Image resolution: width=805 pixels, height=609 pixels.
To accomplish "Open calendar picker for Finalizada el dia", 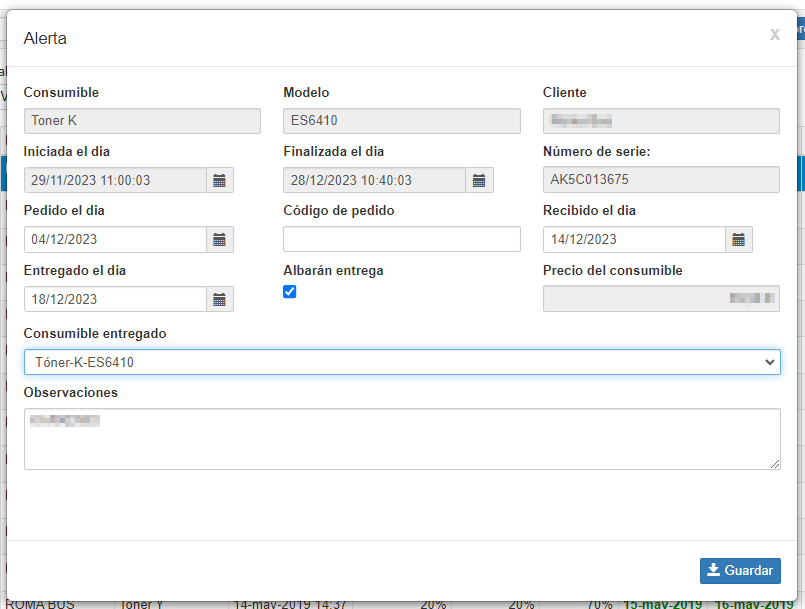I will click(479, 181).
